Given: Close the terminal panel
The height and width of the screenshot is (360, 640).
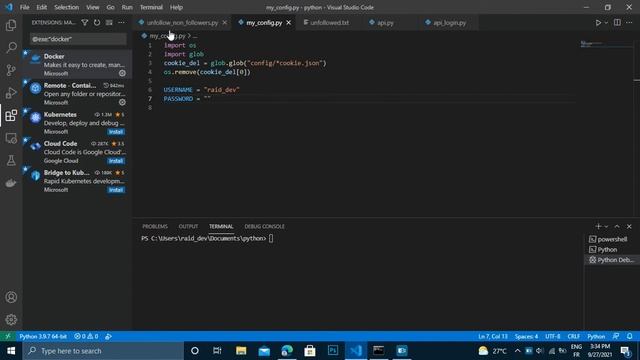Looking at the screenshot, I should click(629, 226).
